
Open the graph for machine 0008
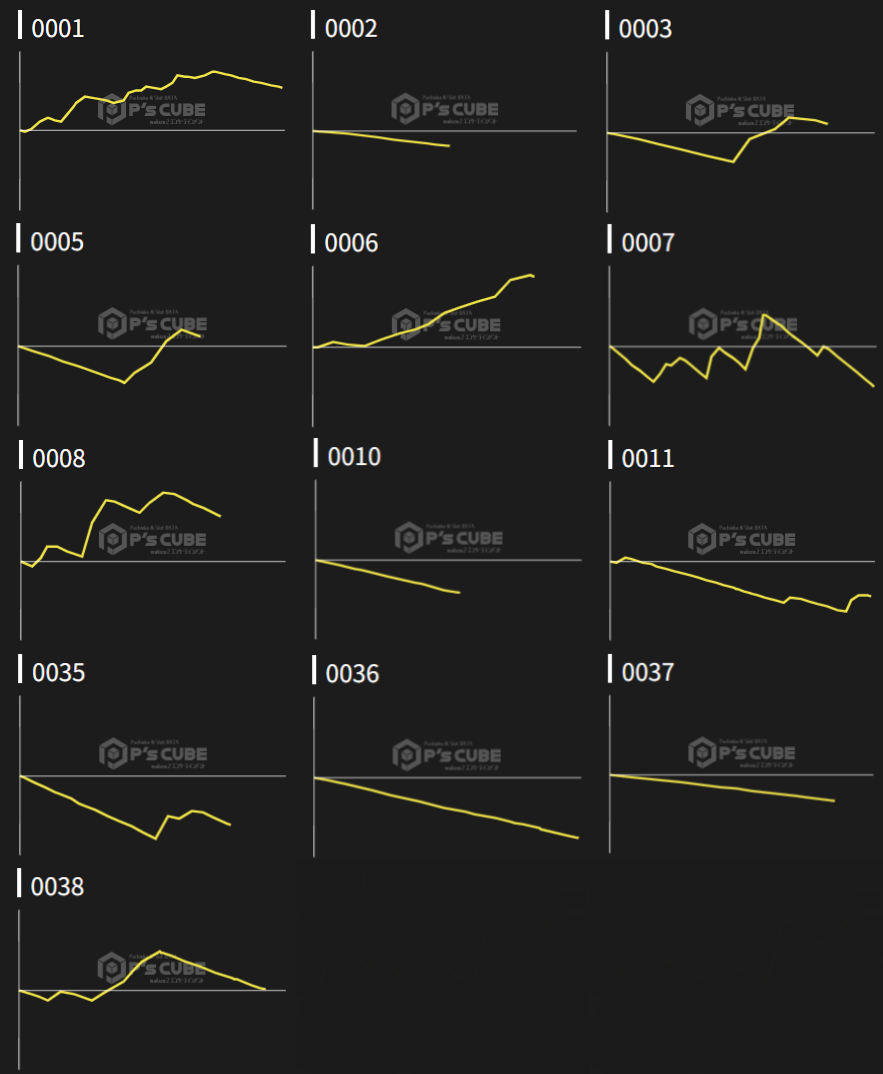tap(152, 560)
